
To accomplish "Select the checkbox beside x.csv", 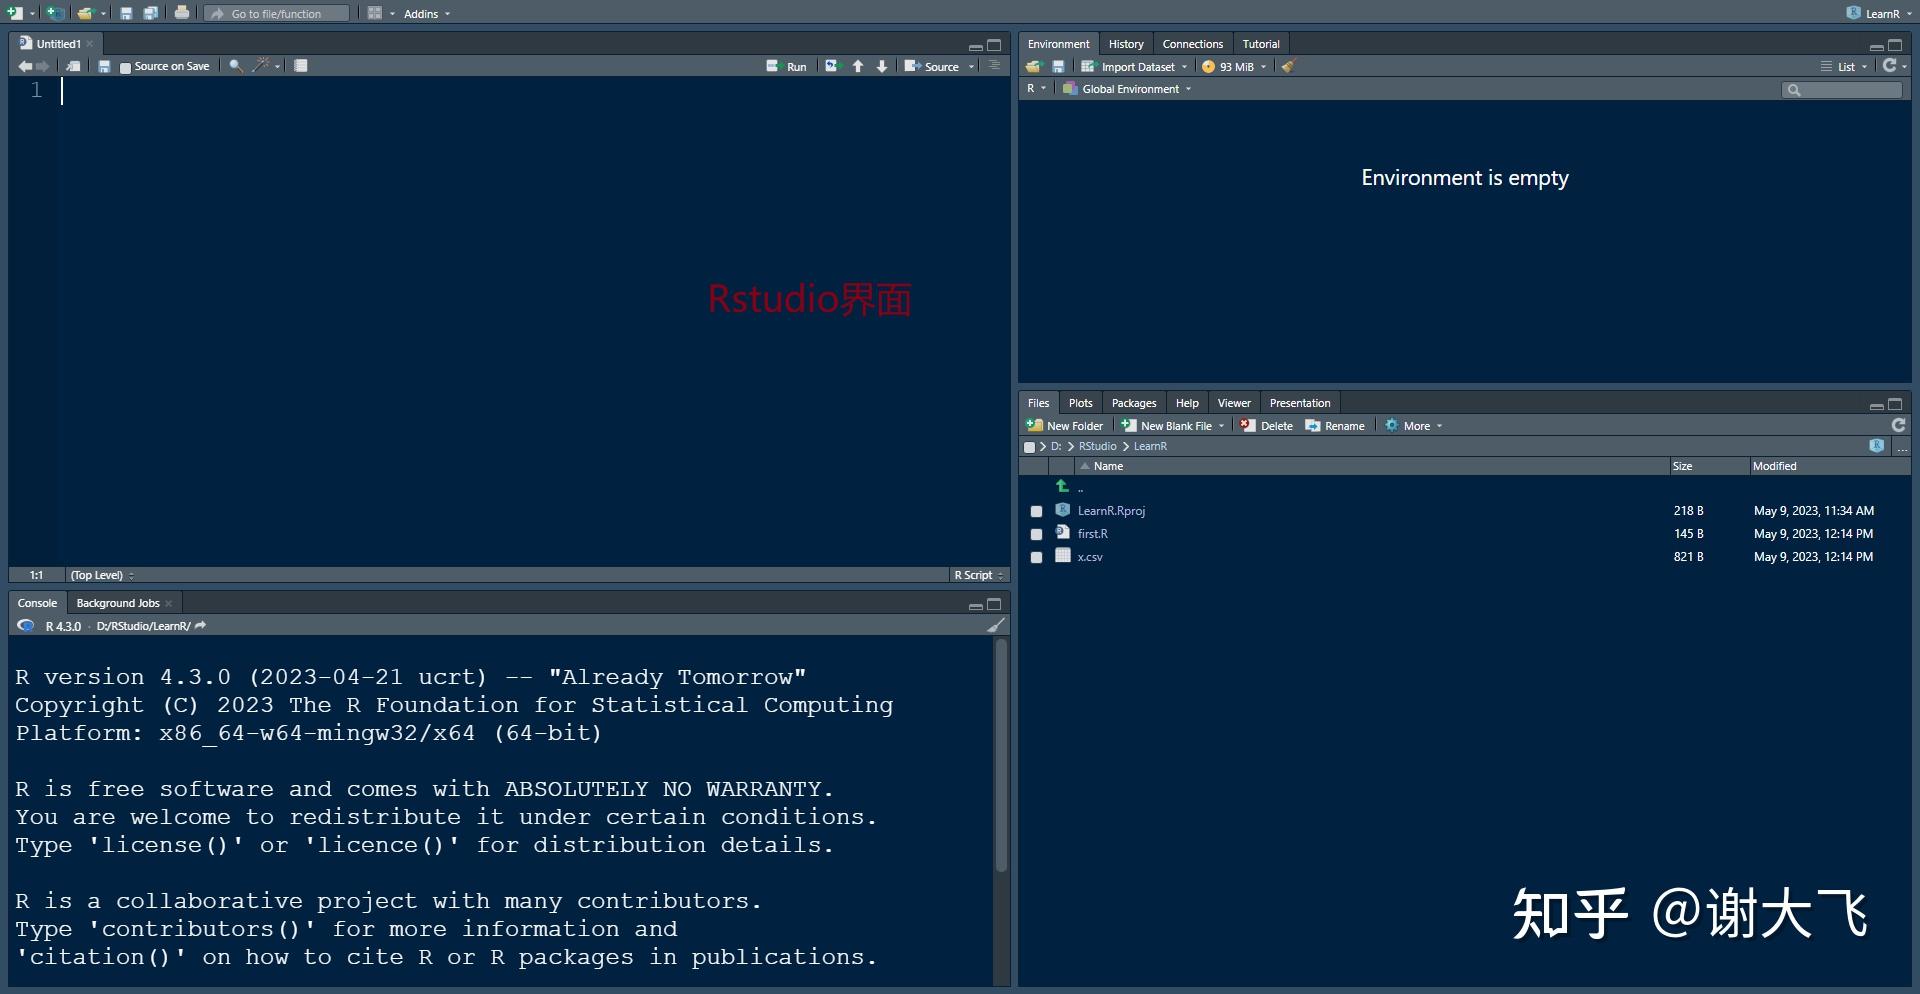I will (x=1036, y=557).
